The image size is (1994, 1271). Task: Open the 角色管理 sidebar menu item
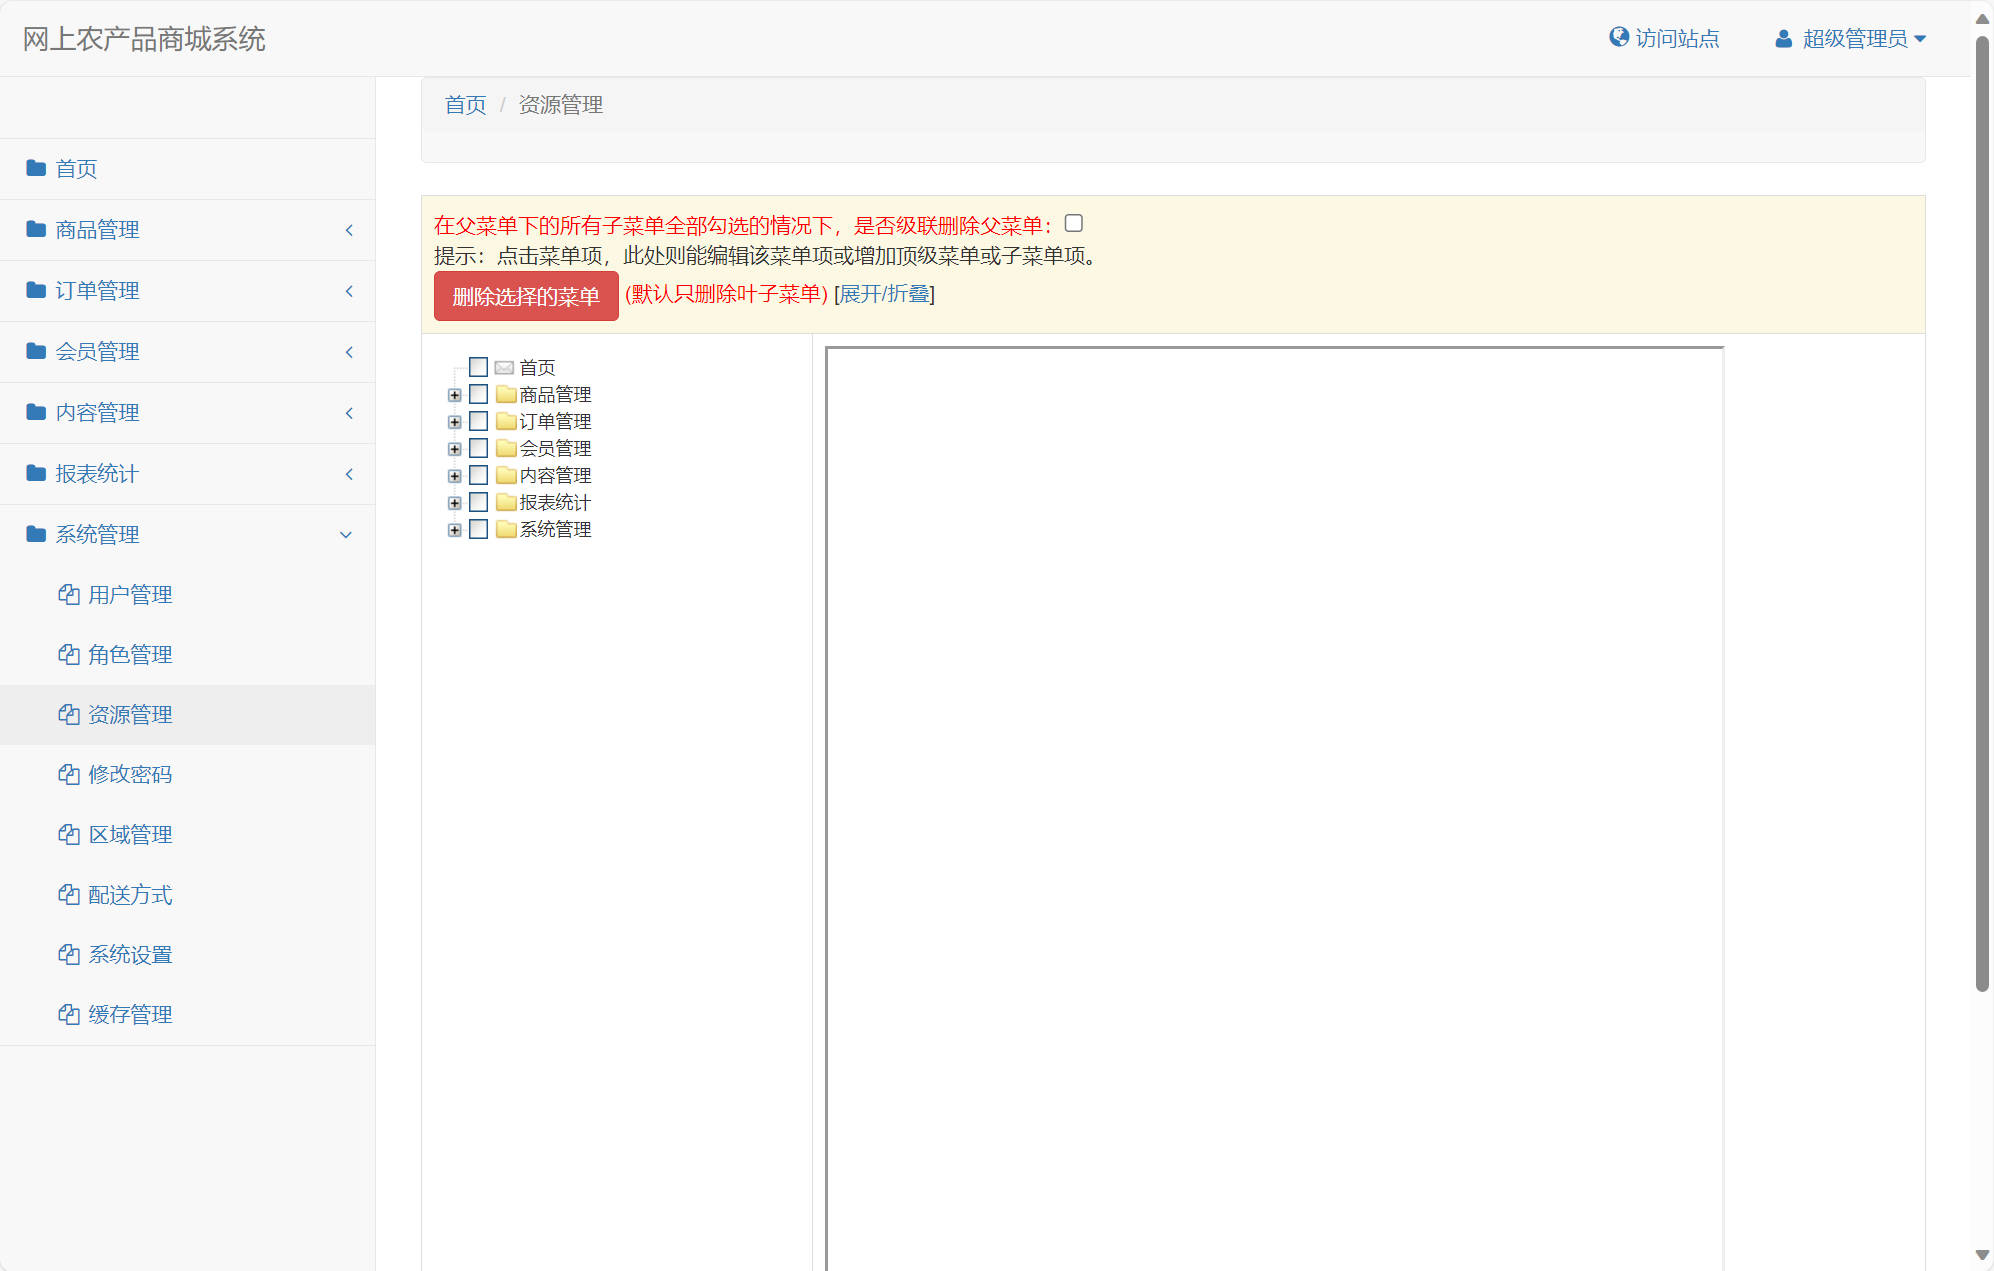click(130, 655)
